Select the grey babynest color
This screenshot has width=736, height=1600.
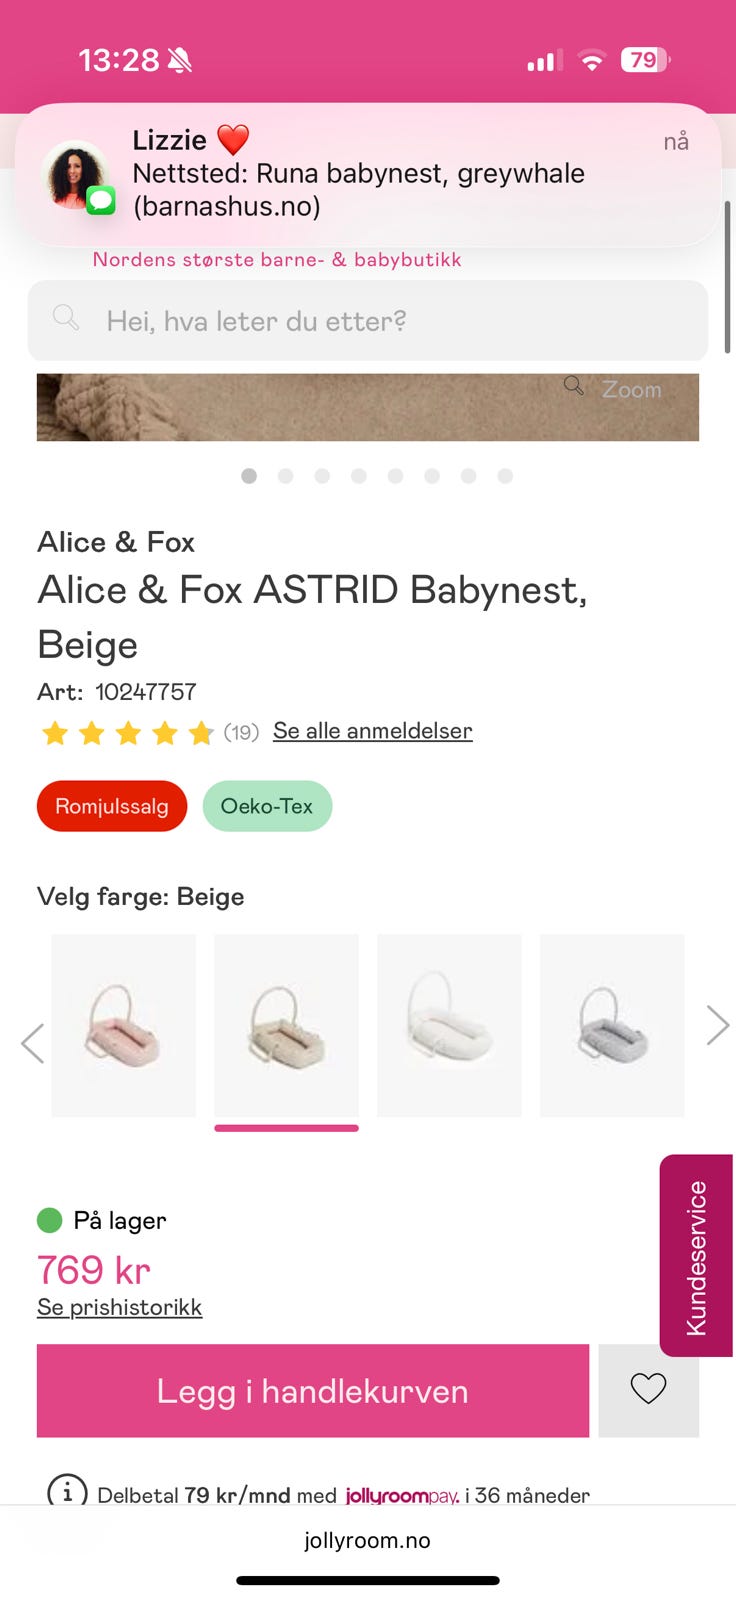[612, 1025]
